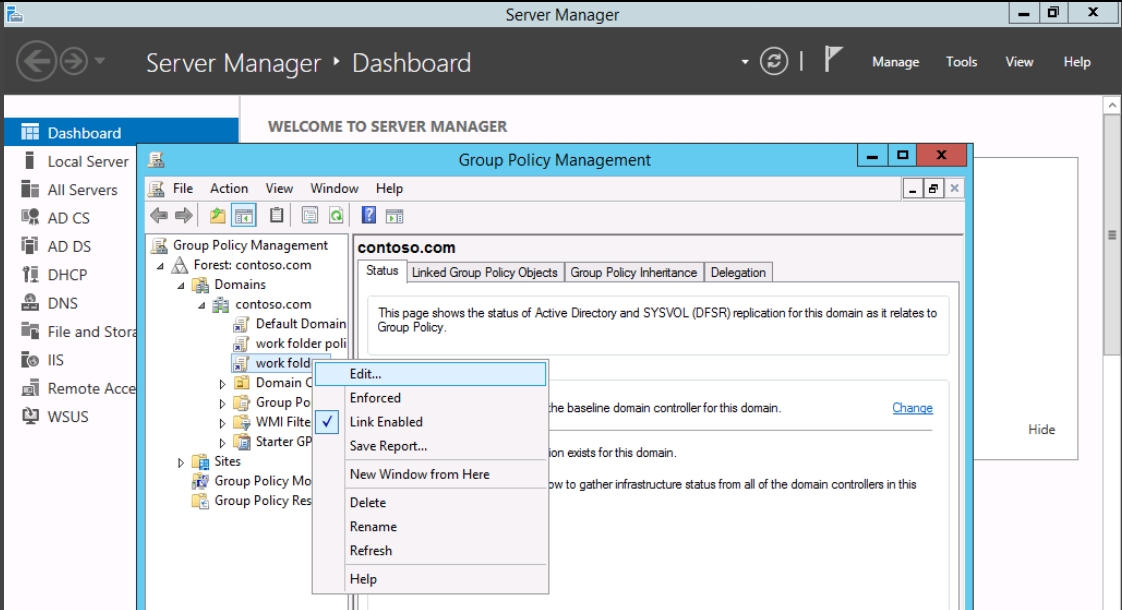Collapse the contoso.com domain node
Screen dimensions: 1122x610
(203, 305)
